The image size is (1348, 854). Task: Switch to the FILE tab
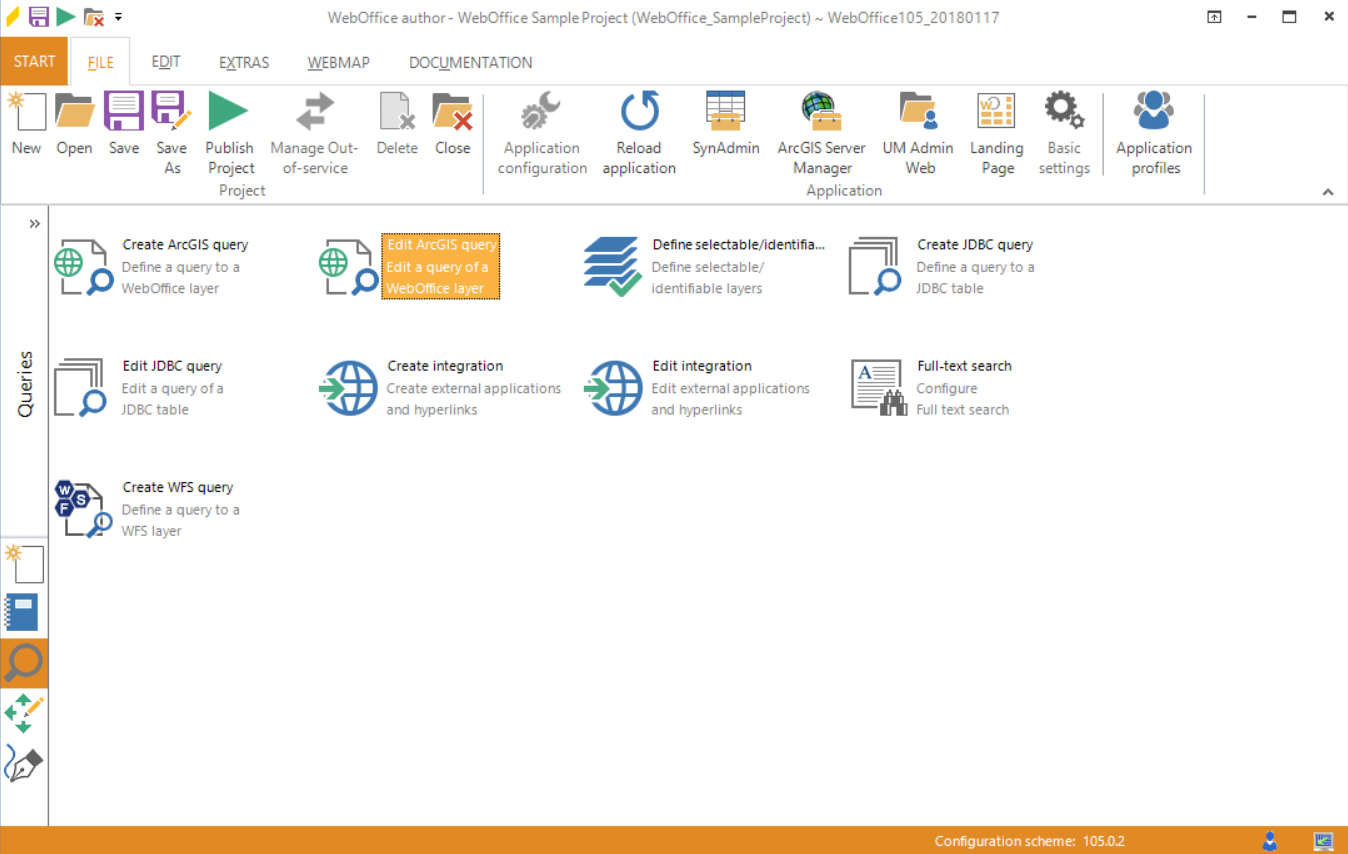(x=100, y=62)
